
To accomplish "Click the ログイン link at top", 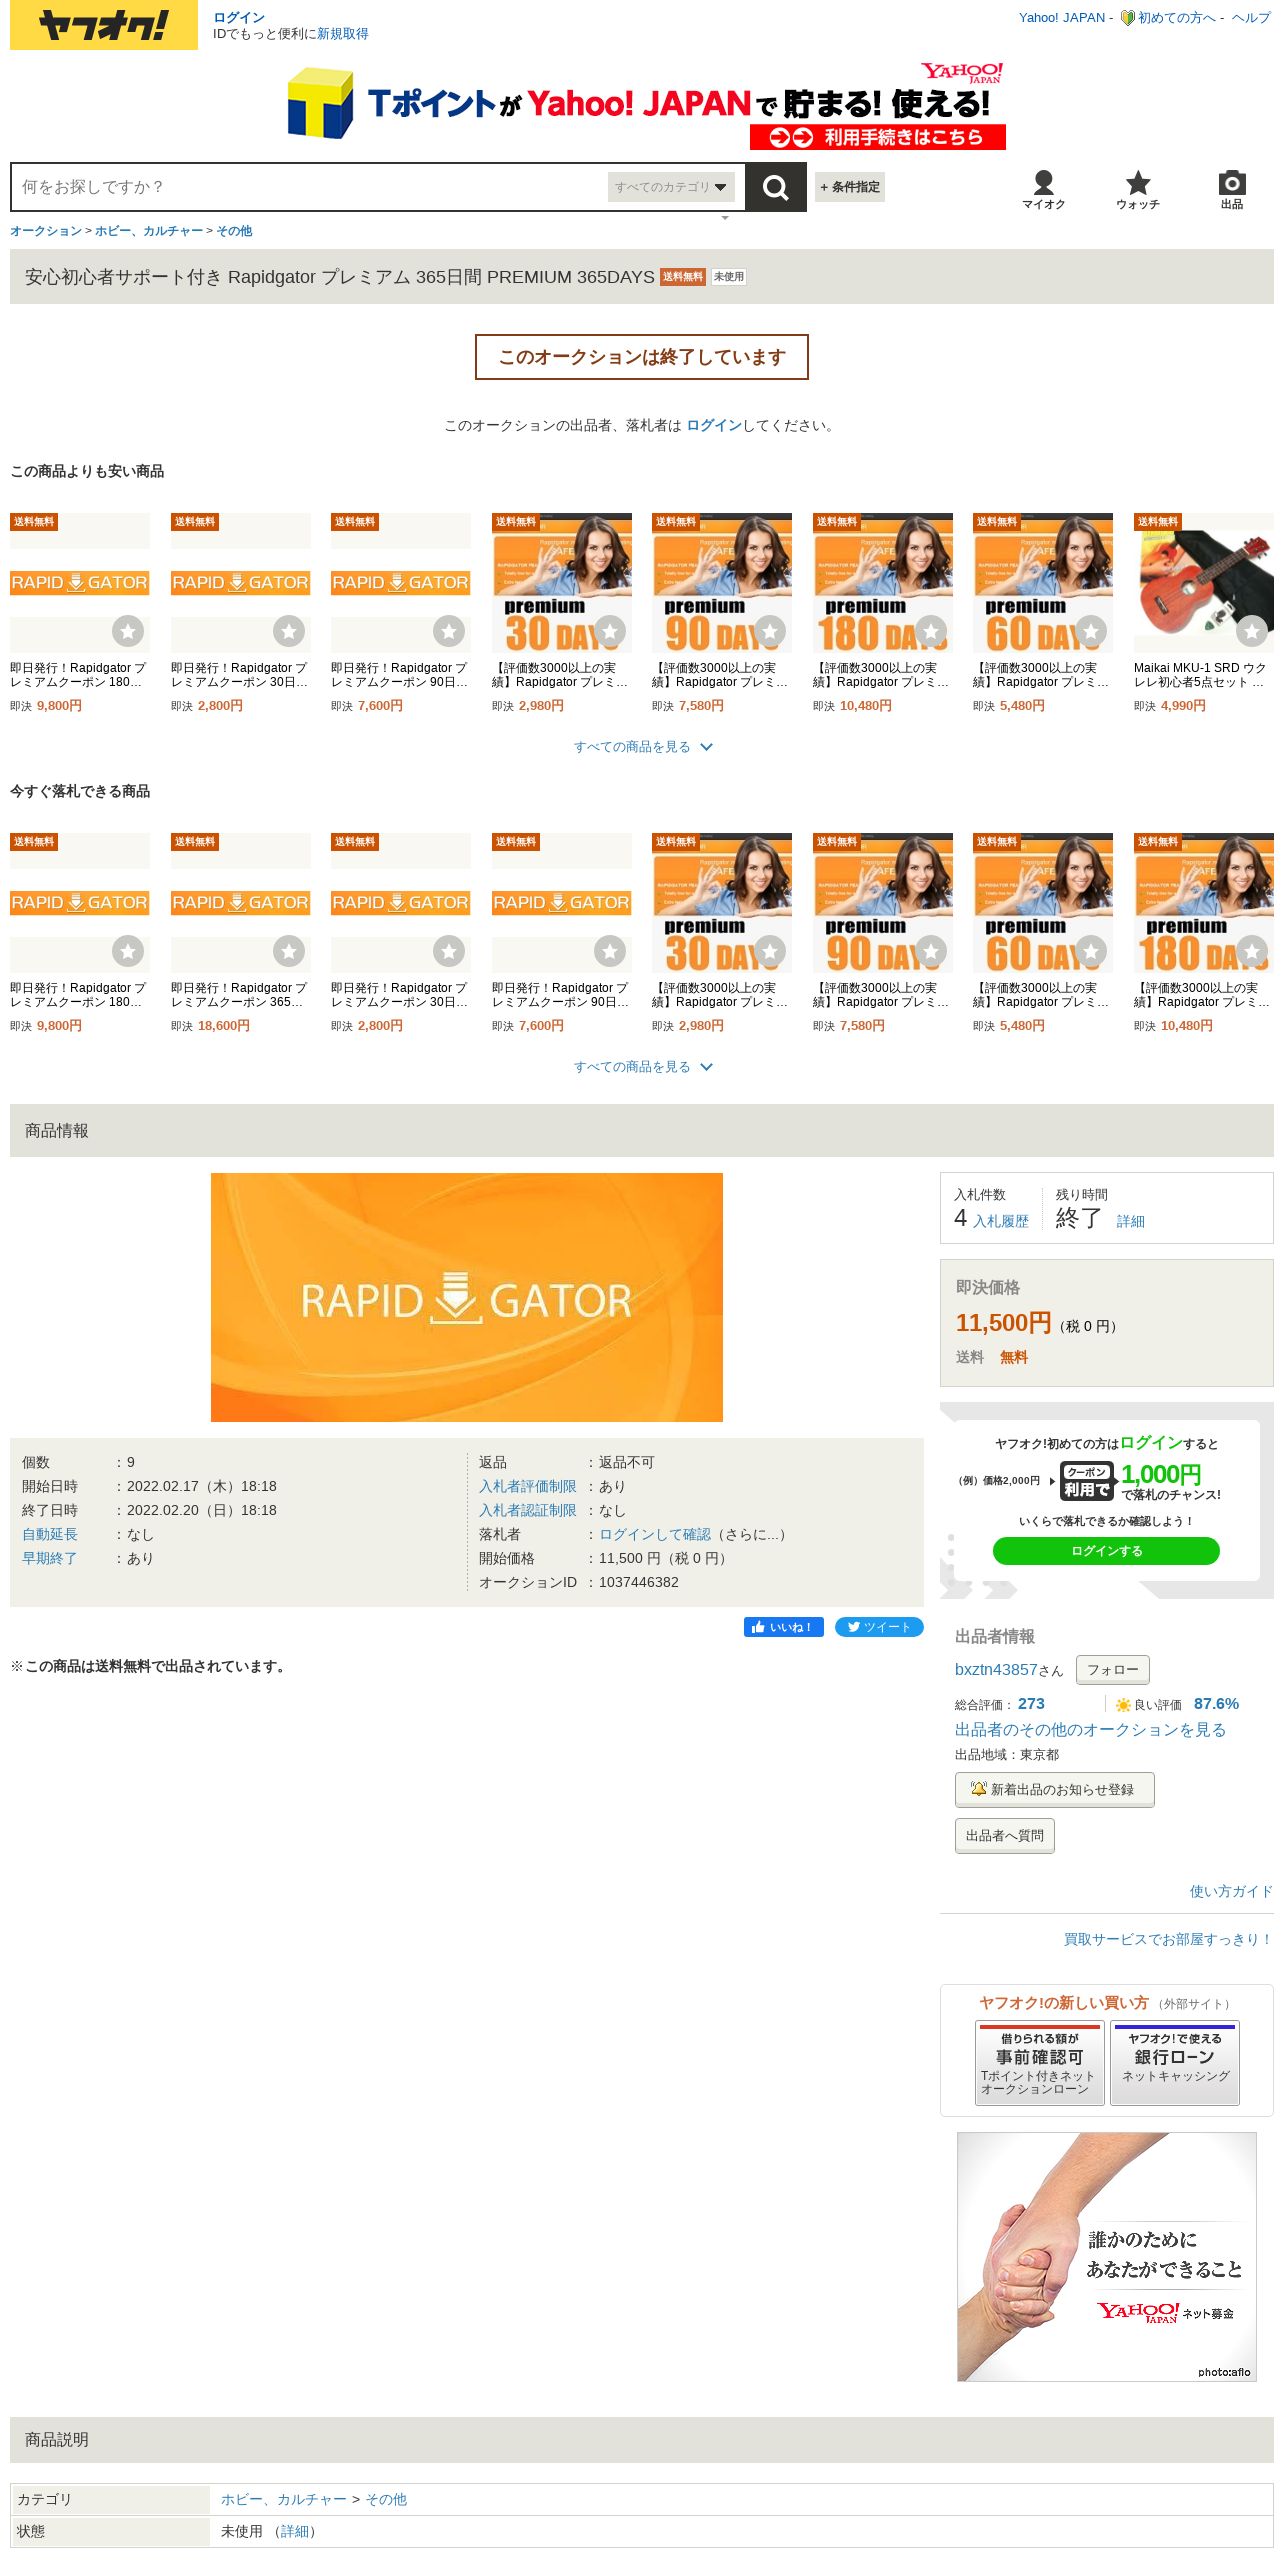I will coord(239,18).
